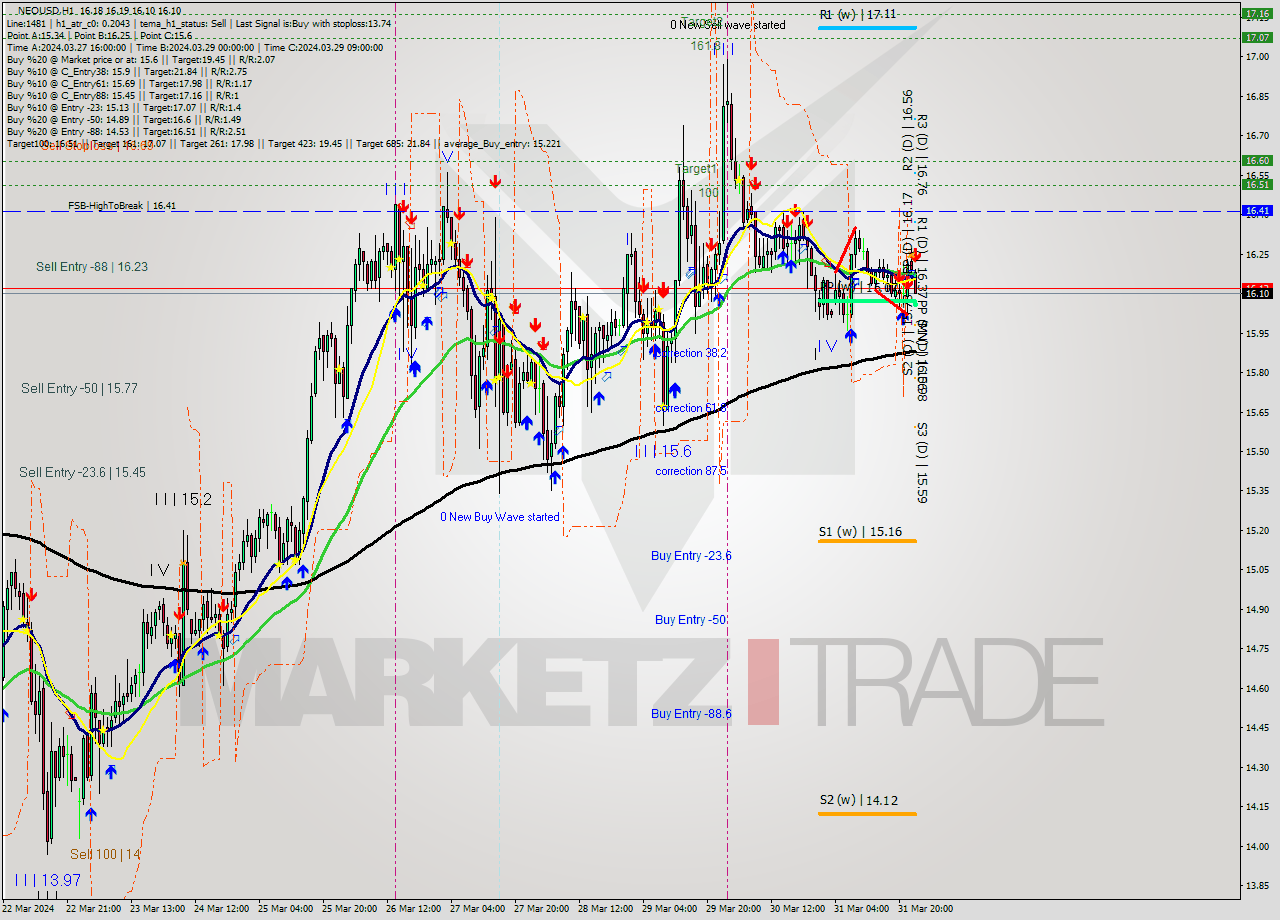
Task: Click the 'I I I 13.97' wave label
Action: 48,879
